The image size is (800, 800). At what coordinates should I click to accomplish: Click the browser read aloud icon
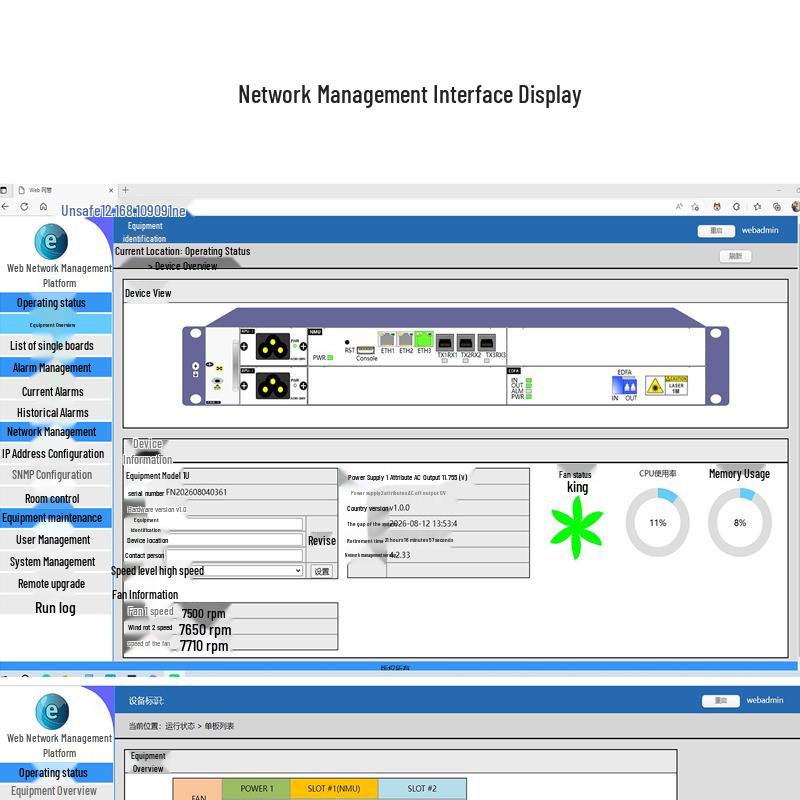click(679, 207)
